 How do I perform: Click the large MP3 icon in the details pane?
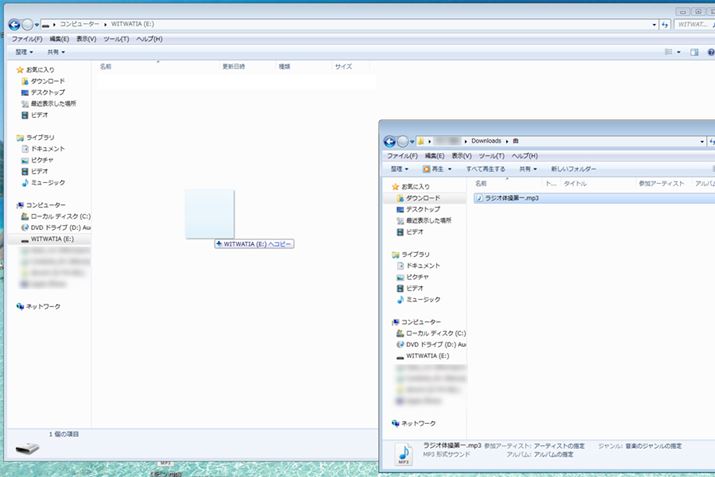[403, 452]
